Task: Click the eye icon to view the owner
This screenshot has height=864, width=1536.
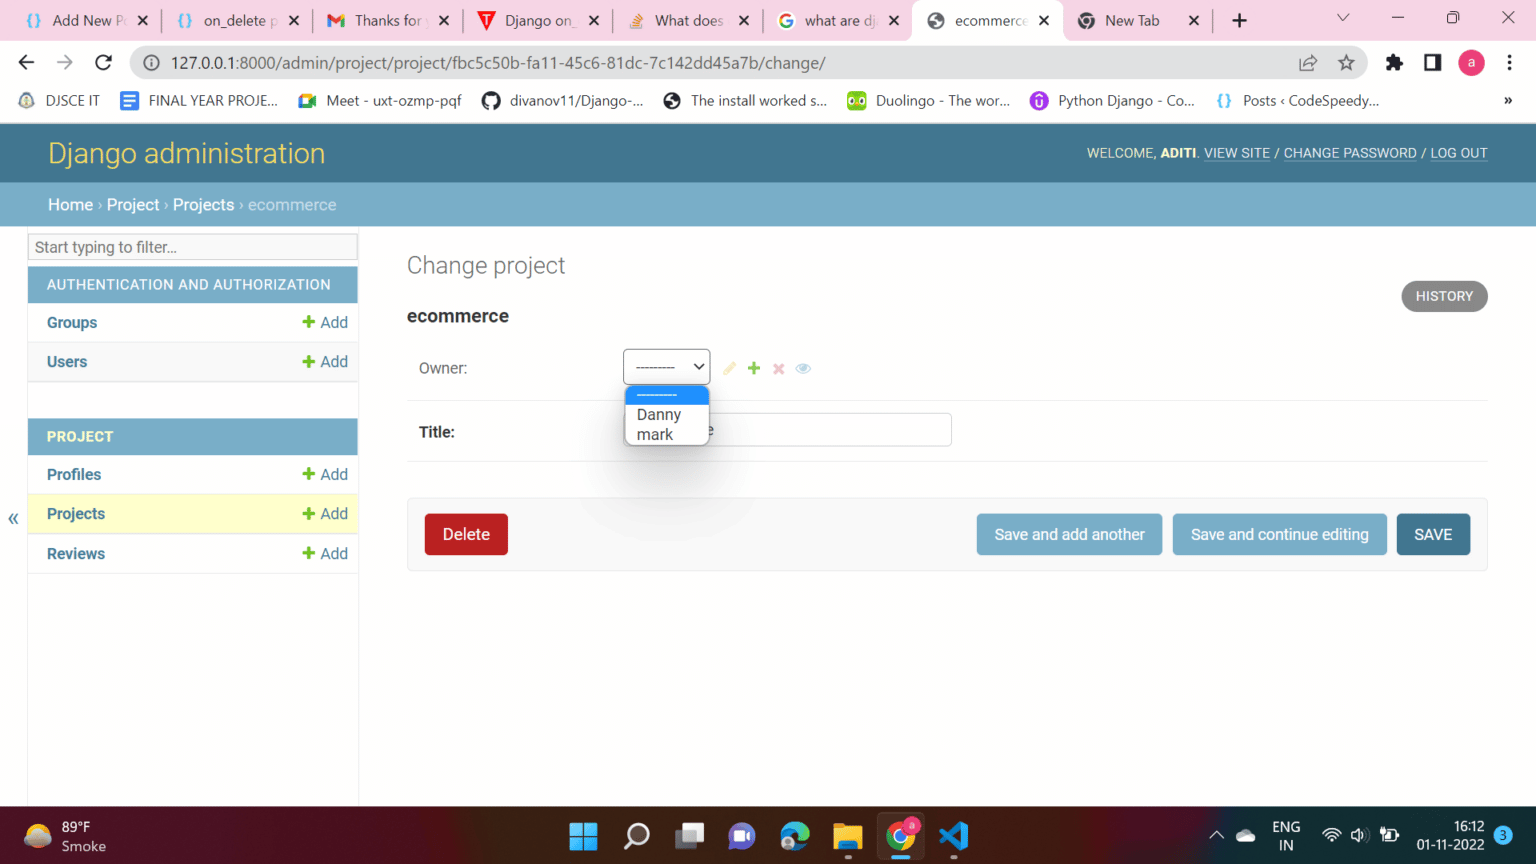Action: click(x=802, y=368)
